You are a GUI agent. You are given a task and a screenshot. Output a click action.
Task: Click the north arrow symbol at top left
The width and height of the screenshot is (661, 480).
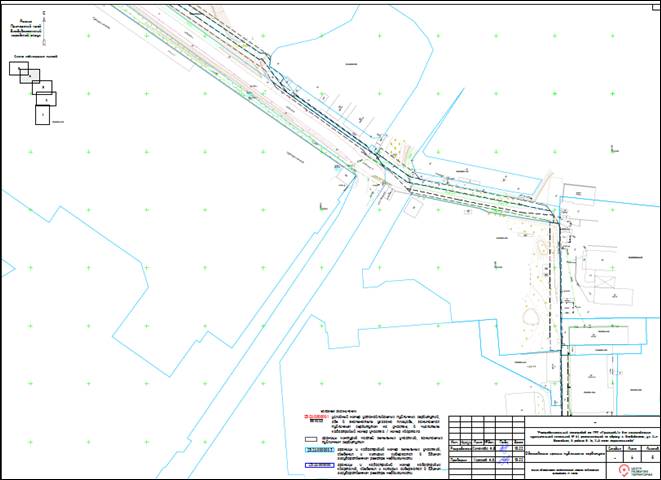click(44, 28)
